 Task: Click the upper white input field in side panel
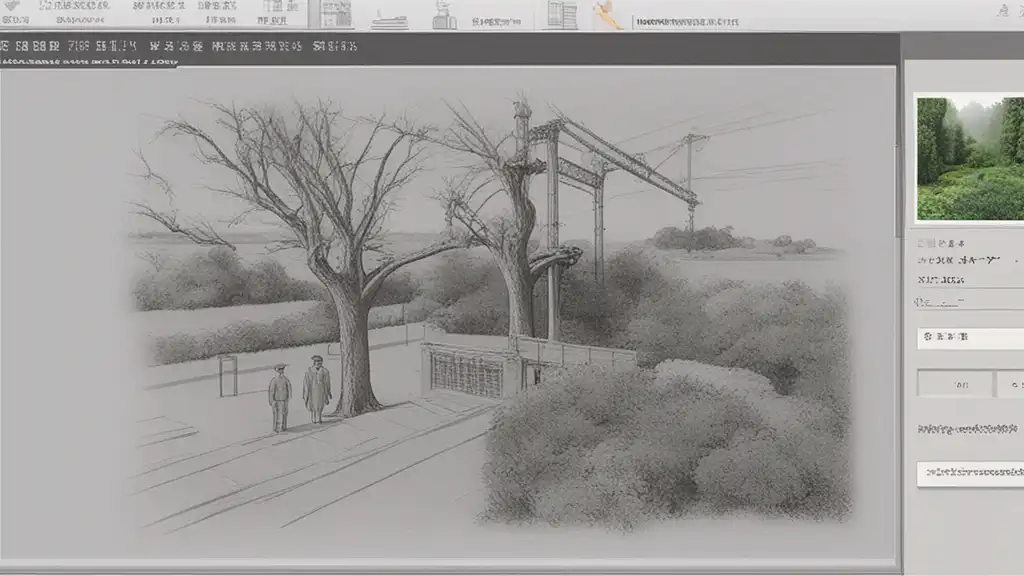(970, 338)
